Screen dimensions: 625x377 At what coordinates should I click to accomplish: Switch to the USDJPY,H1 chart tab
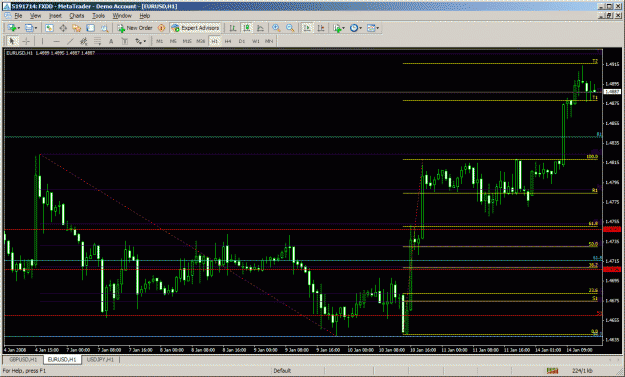(100, 359)
